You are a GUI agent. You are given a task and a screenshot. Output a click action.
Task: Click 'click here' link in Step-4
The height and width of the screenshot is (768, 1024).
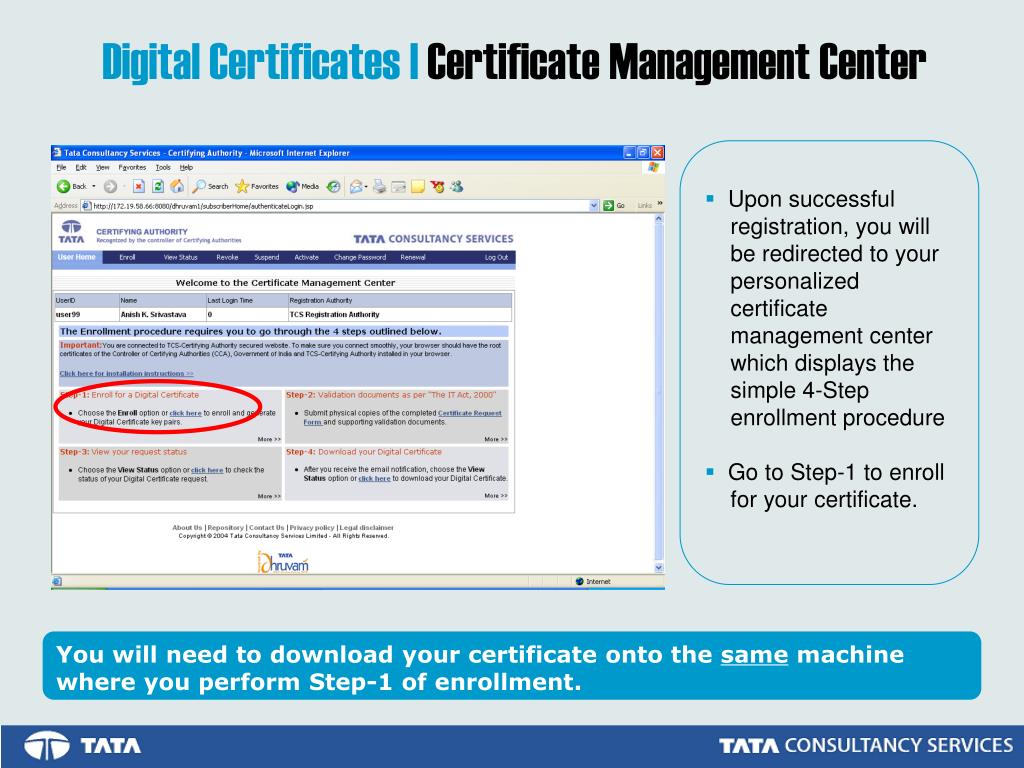(374, 479)
